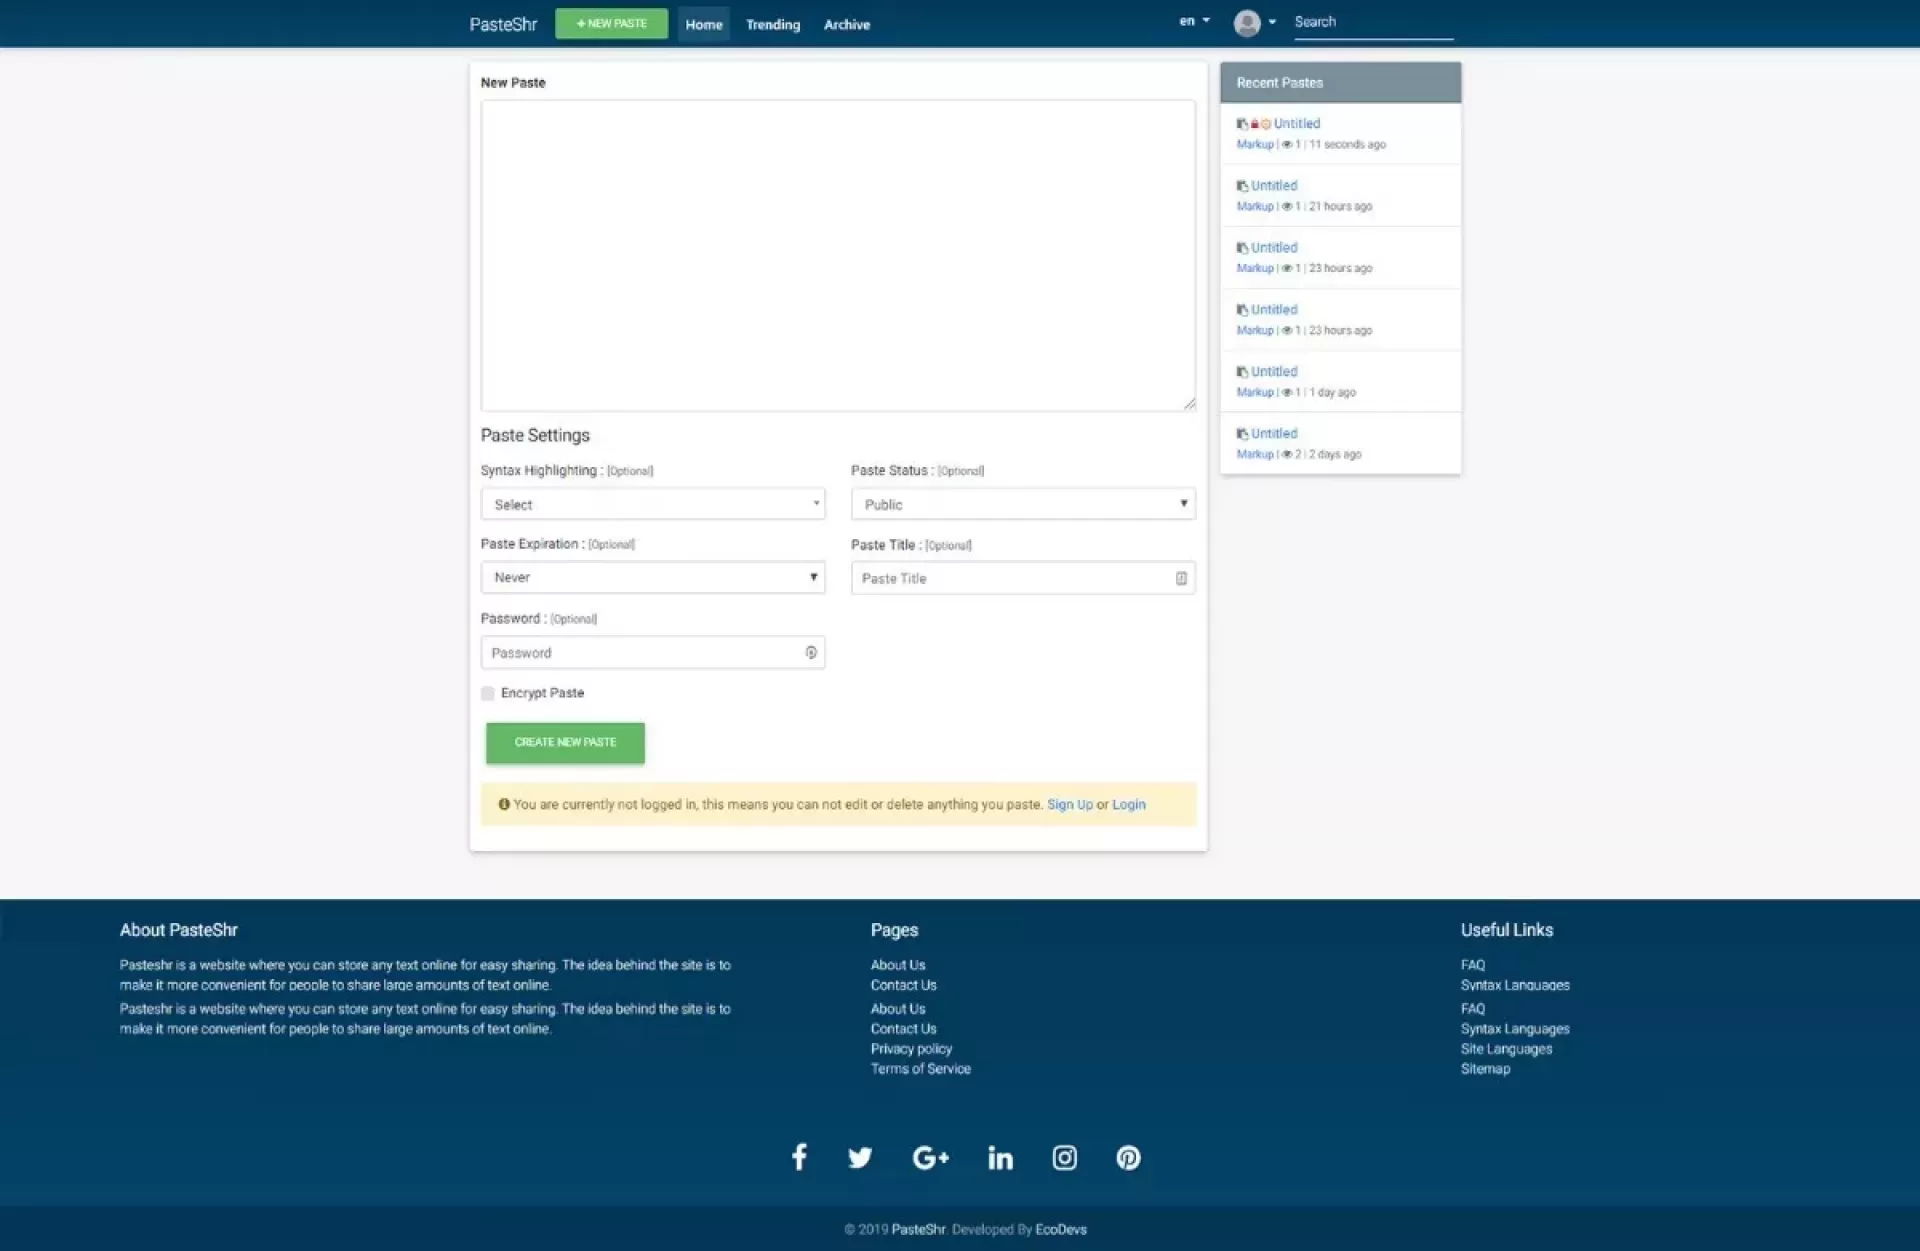This screenshot has height=1251, width=1920.
Task: Open the Twitter social icon
Action: point(860,1158)
